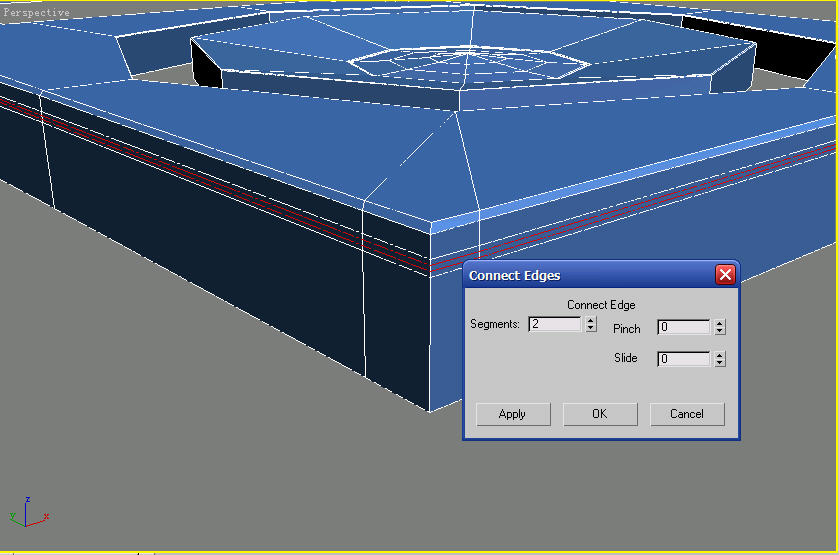Click empty gray viewport background below model

tap(250, 470)
